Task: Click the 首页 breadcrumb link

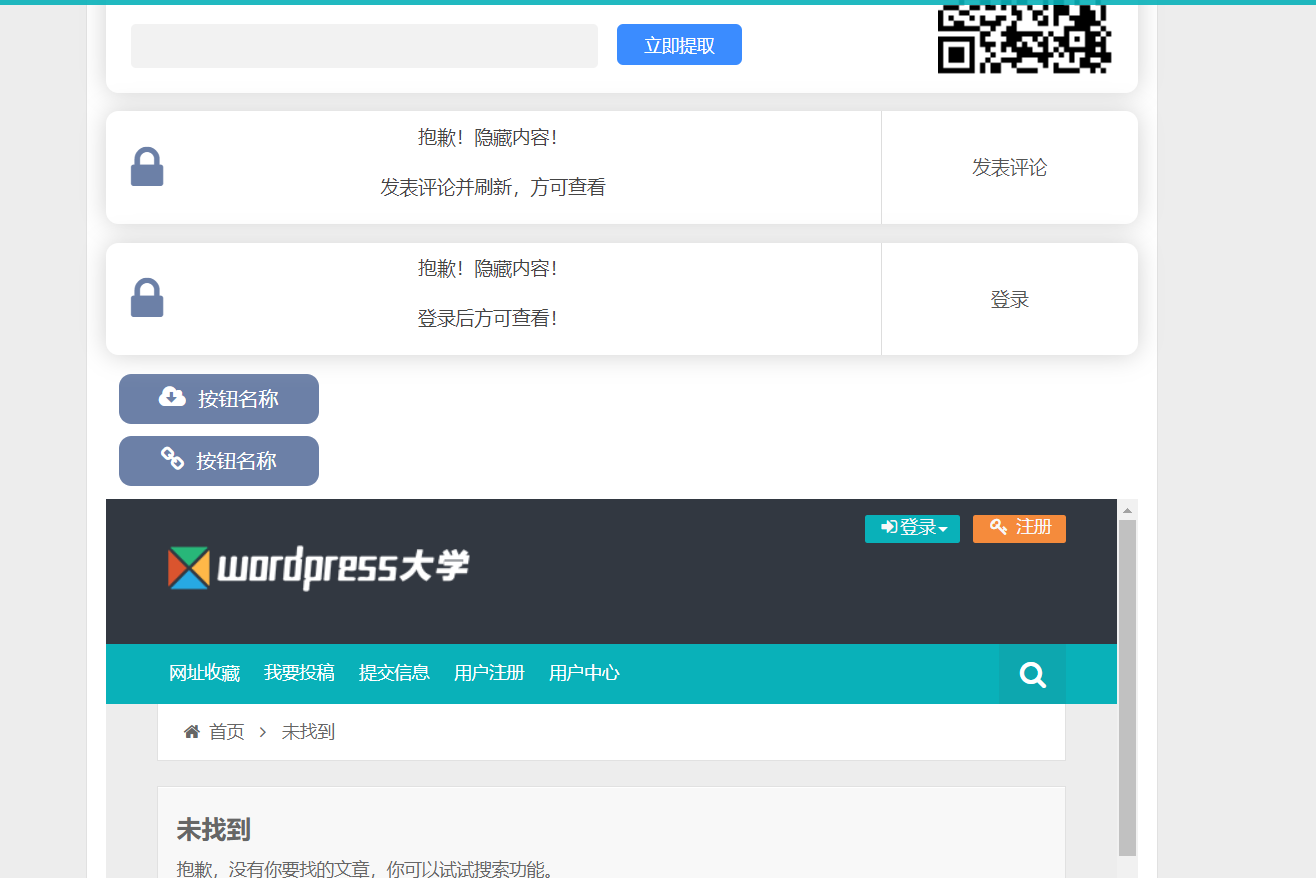Action: 228,731
